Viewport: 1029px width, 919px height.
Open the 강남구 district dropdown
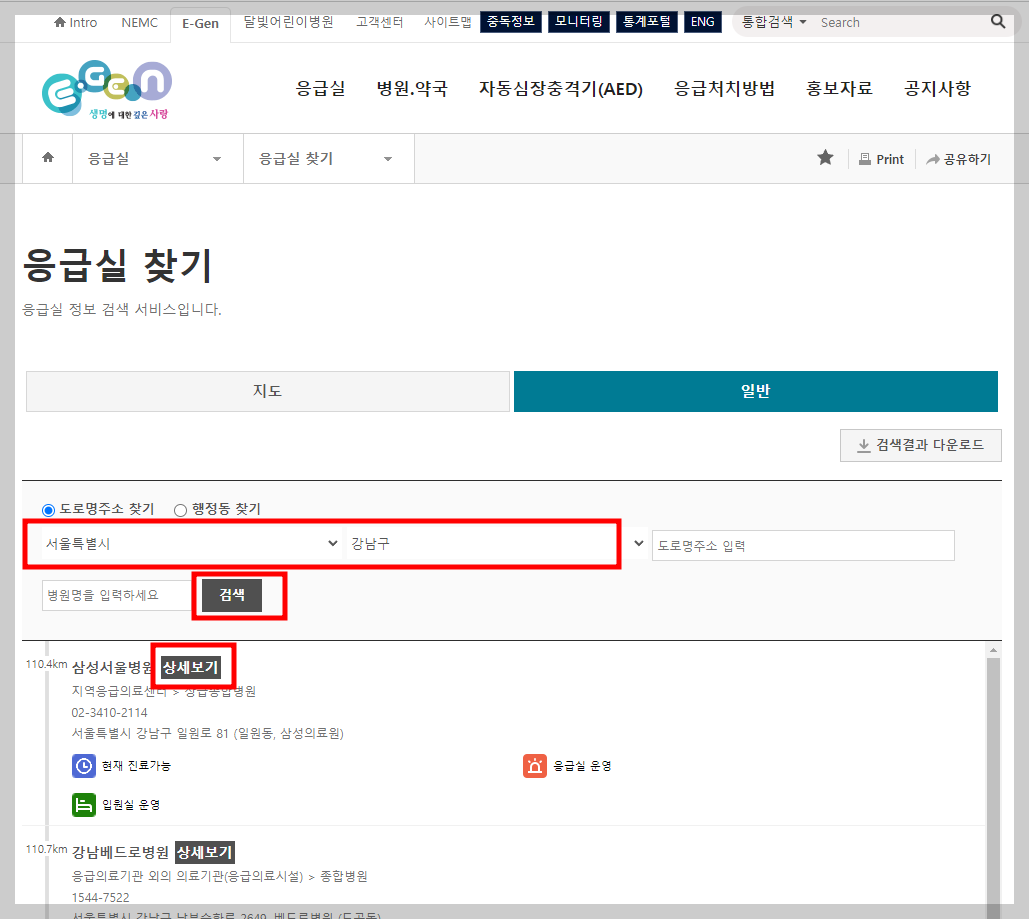[x=497, y=544]
